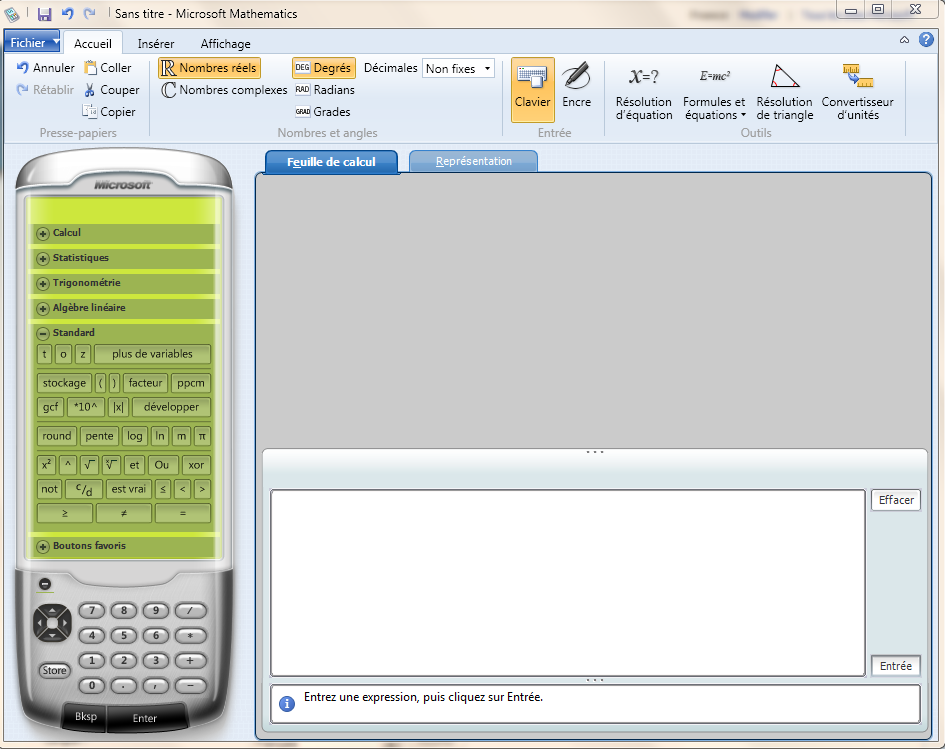Click the est vrai button
The height and width of the screenshot is (749, 945).
tap(128, 489)
